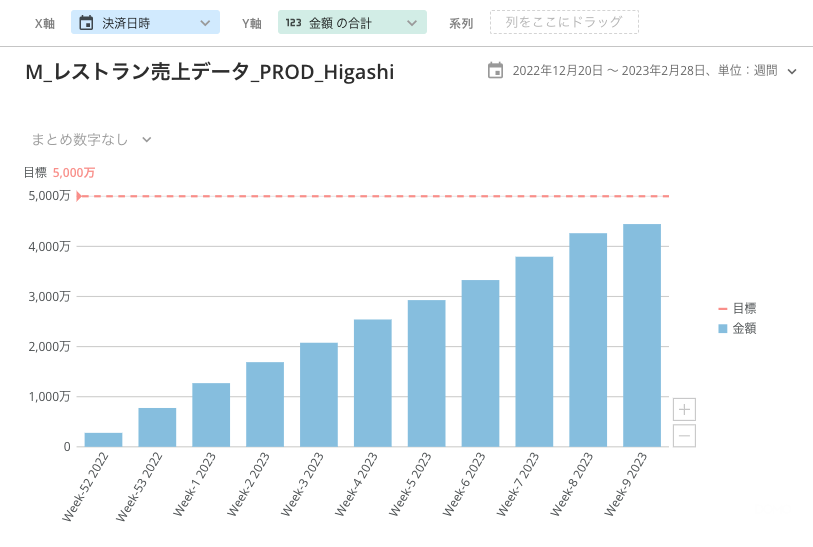Click date range text 2022年12月20日 ～ 2023年2月28日

click(x=609, y=71)
